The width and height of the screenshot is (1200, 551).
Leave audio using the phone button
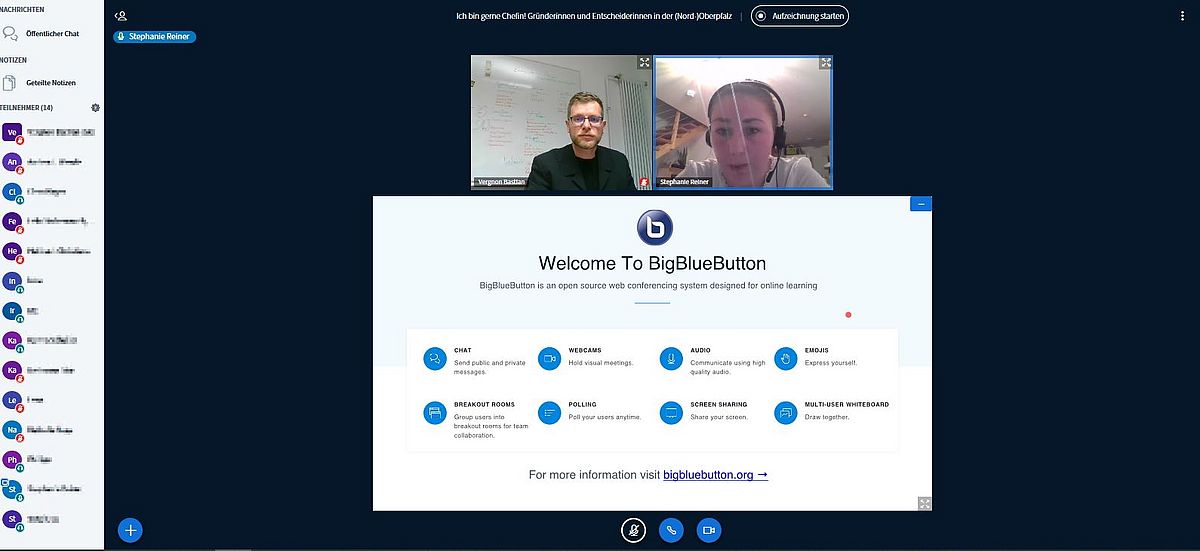(x=670, y=530)
